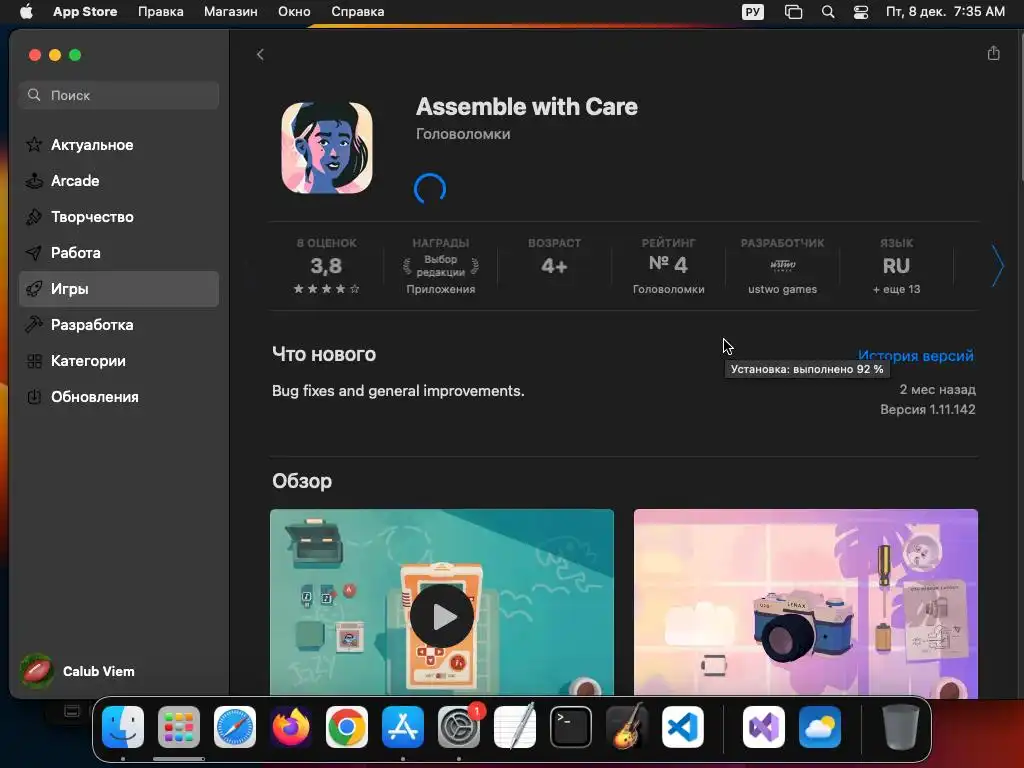Open the Справка menu
This screenshot has width=1024, height=768.
(x=357, y=12)
